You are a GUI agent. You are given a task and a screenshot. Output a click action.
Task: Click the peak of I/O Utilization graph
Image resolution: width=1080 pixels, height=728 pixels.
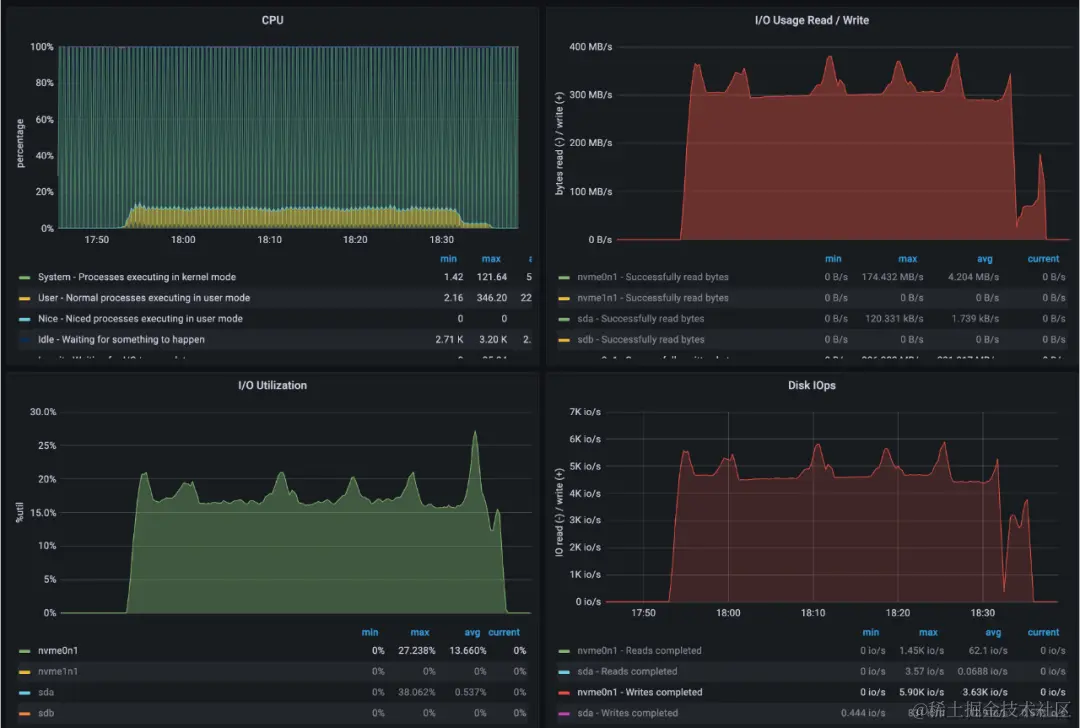[475, 433]
